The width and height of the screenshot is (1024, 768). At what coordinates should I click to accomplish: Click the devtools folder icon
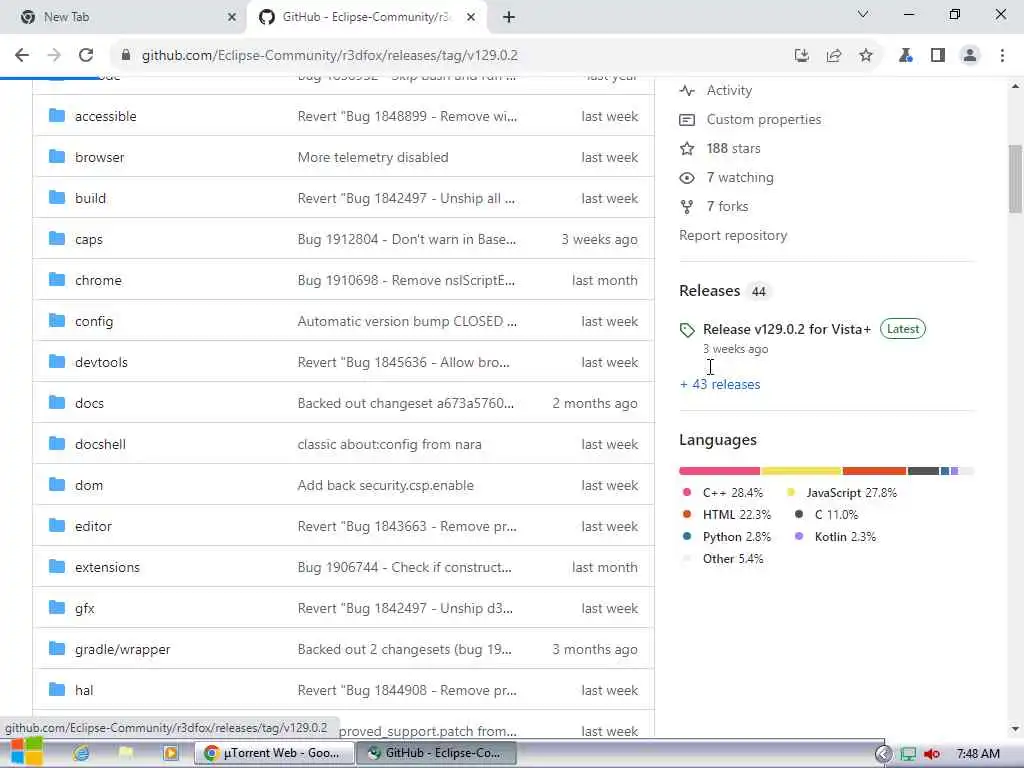57,362
